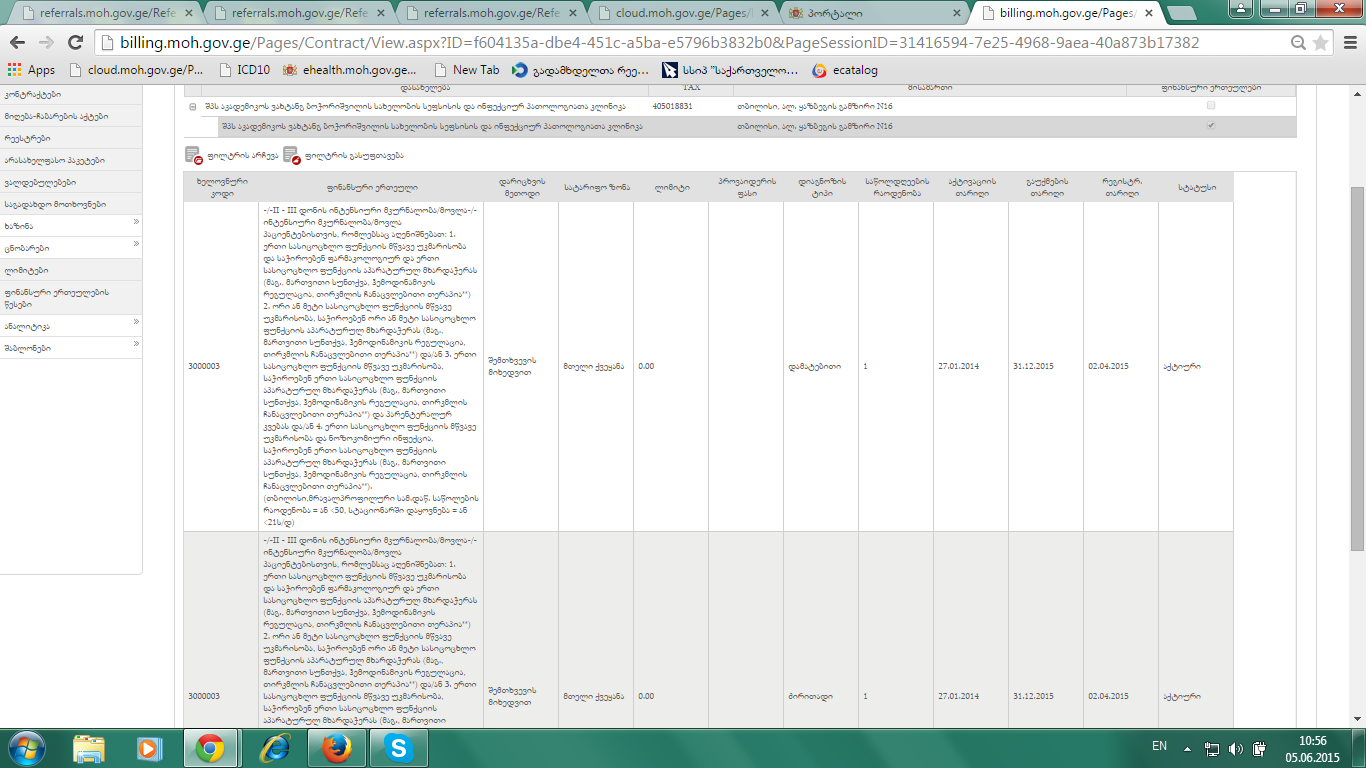Reload the page with the browser refresh icon
Viewport: 1366px width, 768px height.
coord(75,43)
